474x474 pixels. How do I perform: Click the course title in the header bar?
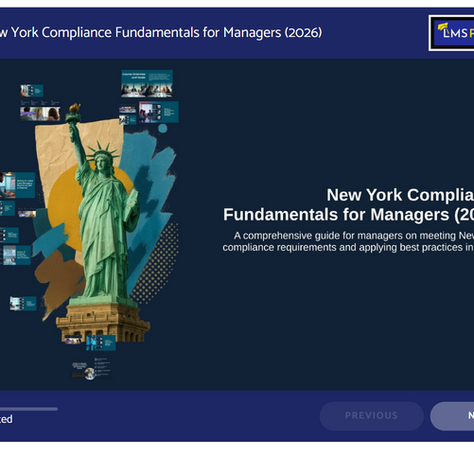coord(161,33)
